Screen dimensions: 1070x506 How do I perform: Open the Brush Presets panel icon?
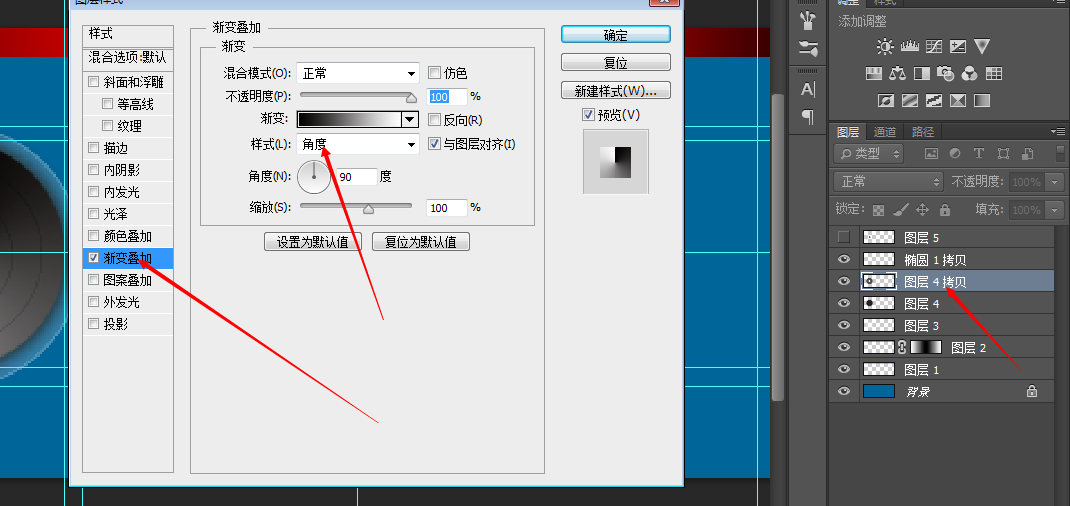point(808,20)
